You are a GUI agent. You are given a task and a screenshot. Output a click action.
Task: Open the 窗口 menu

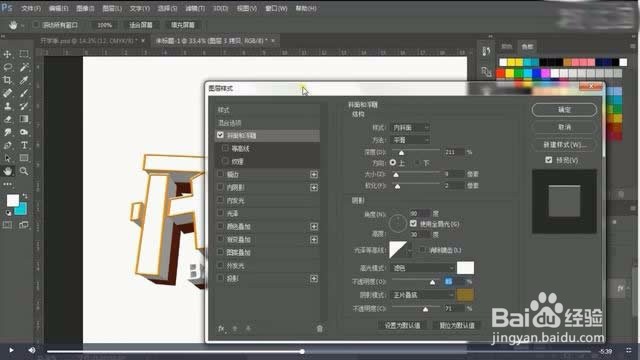coord(276,8)
